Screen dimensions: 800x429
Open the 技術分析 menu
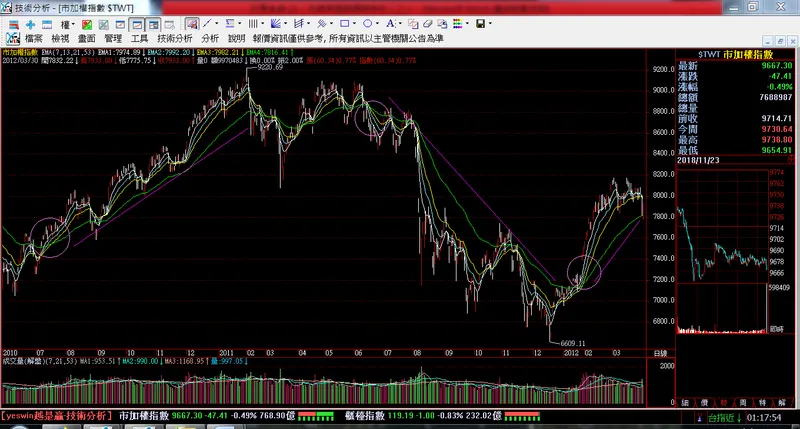coord(175,38)
